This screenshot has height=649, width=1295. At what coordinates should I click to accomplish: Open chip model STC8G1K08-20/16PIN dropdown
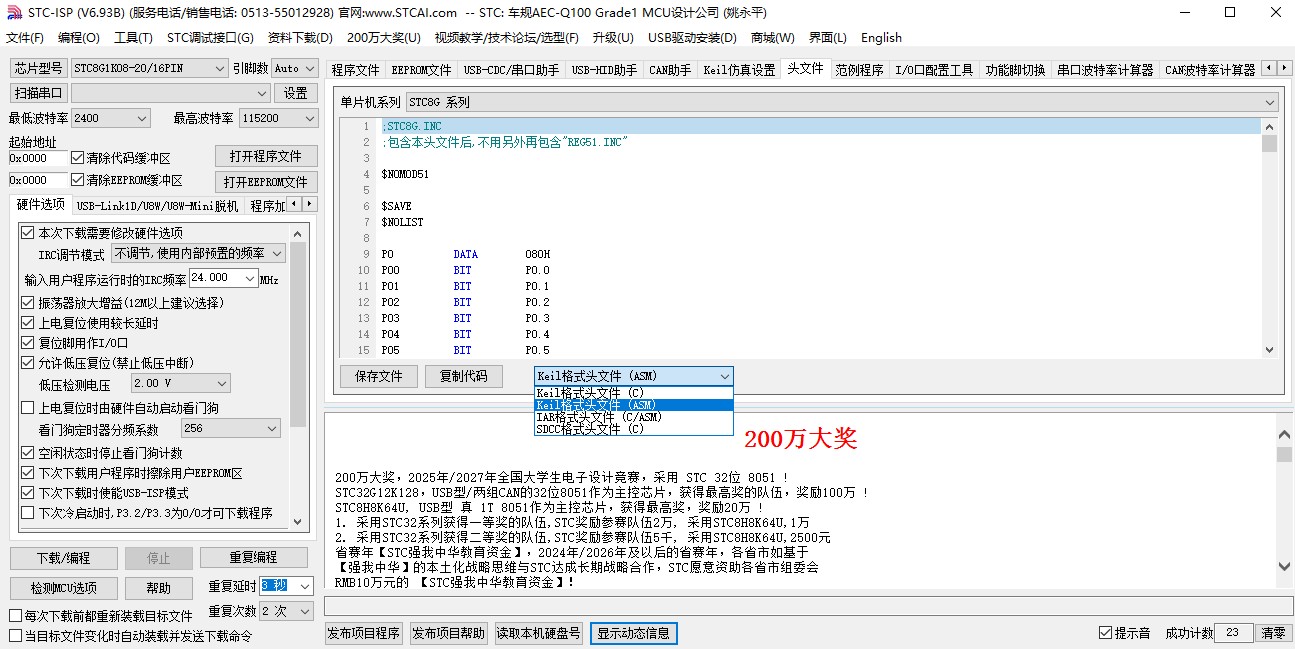pyautogui.click(x=149, y=68)
